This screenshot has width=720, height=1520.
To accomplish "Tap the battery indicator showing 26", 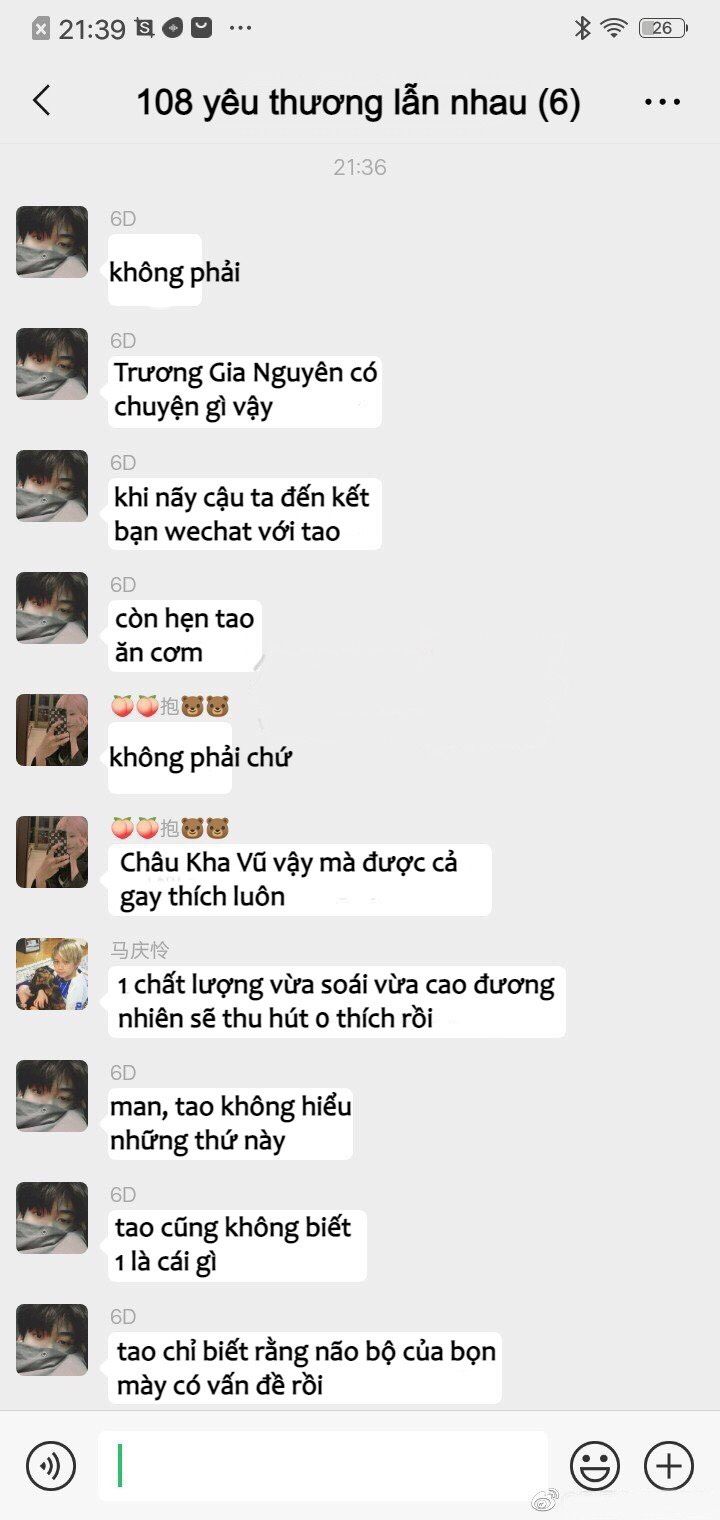I will [x=663, y=28].
